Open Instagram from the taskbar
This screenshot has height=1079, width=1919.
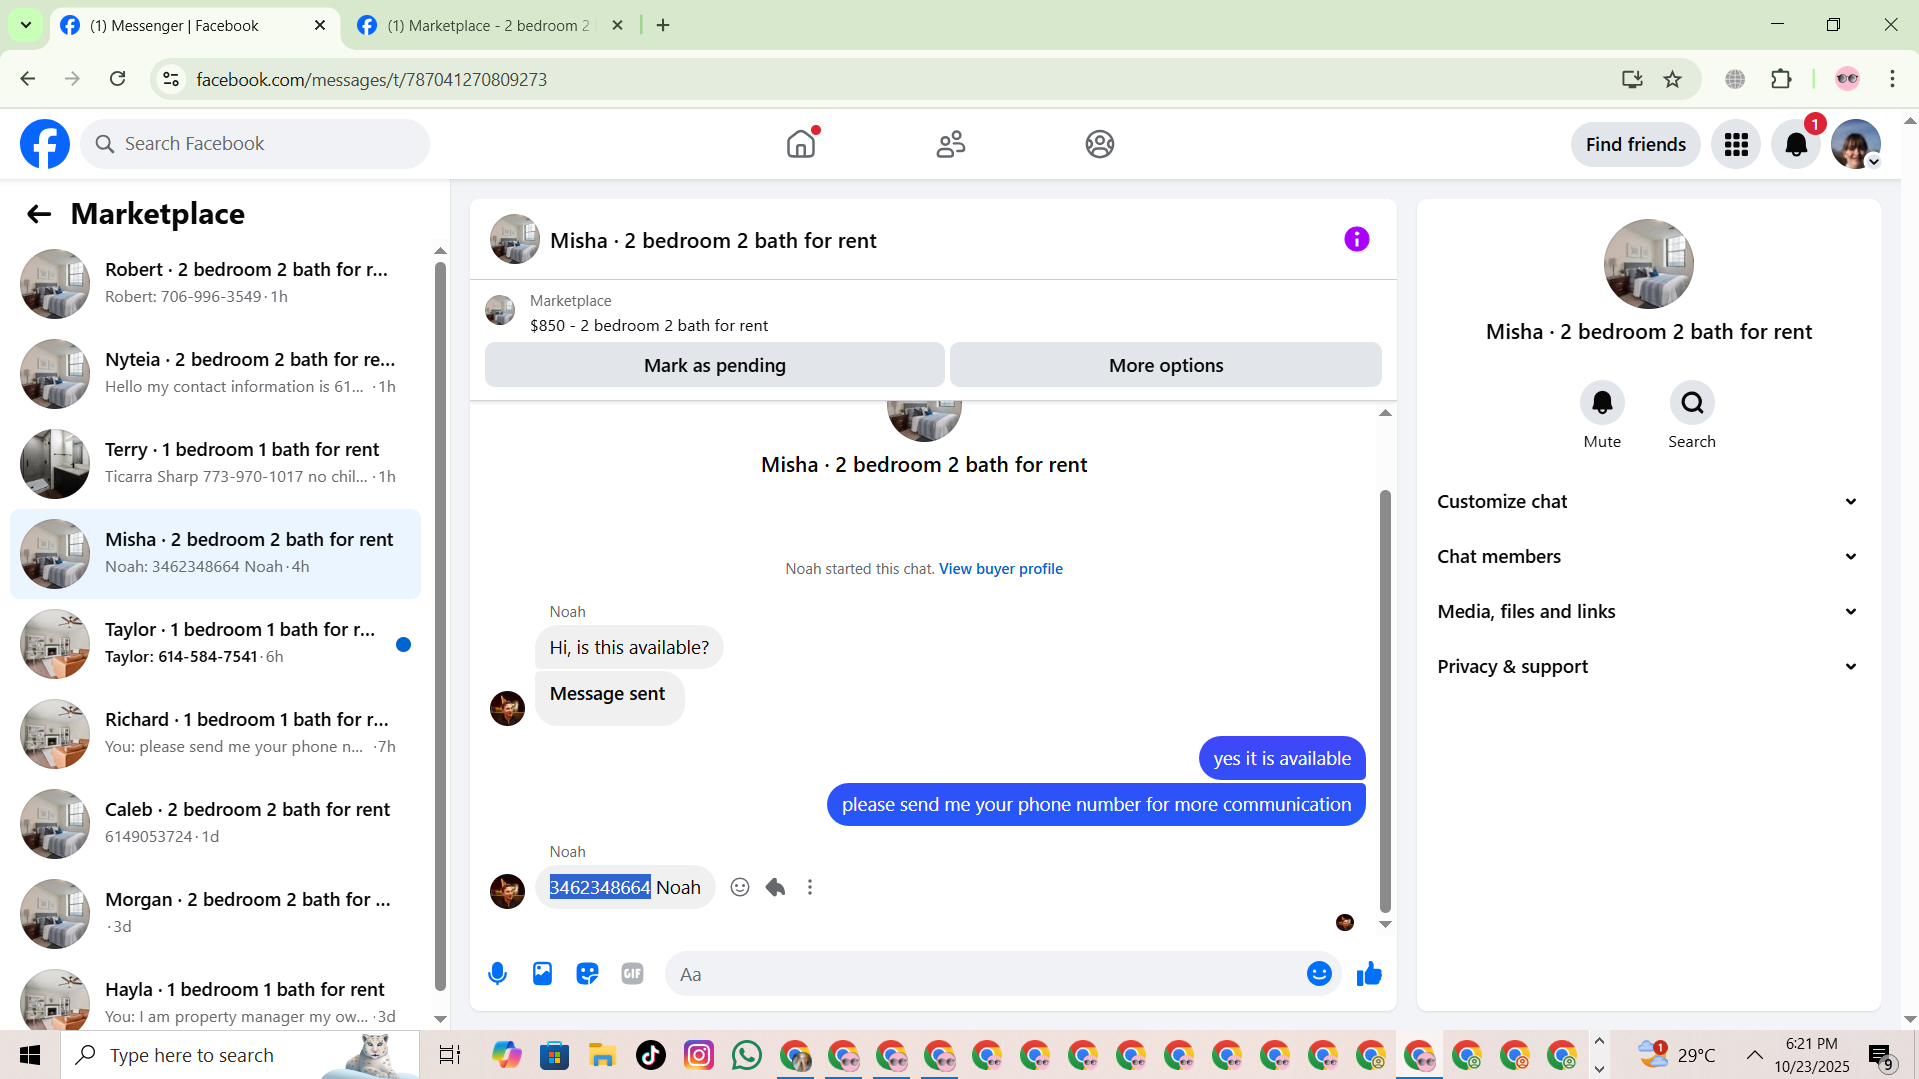pyautogui.click(x=698, y=1055)
